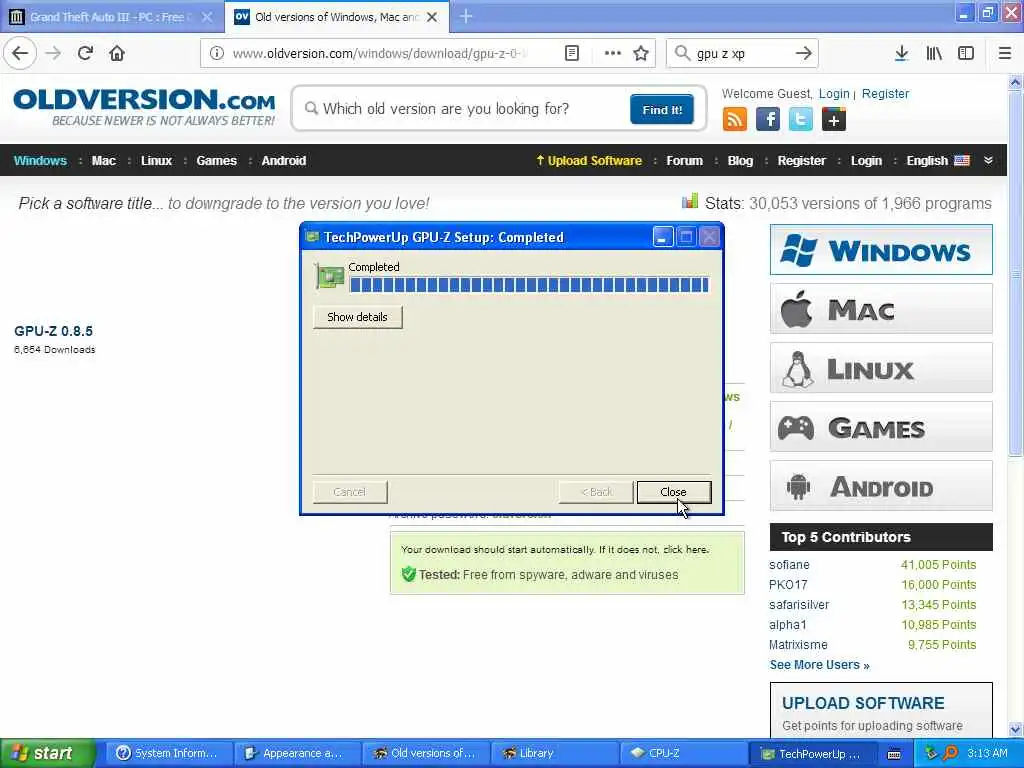
Task: Select Windows in the black navigation bar
Action: [40, 161]
